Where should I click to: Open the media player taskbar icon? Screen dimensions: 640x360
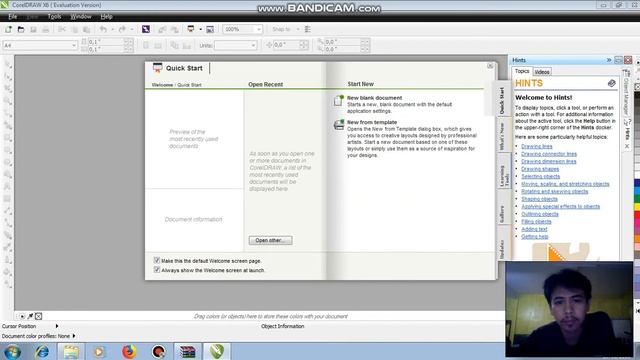pyautogui.click(x=99, y=351)
